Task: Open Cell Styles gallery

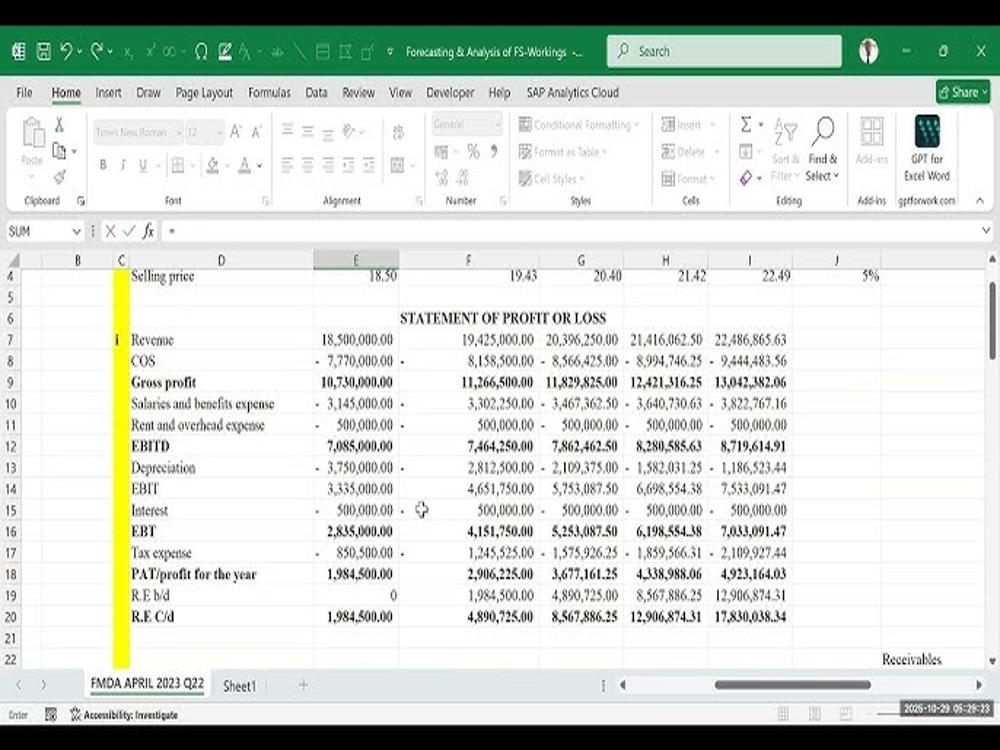Action: pyautogui.click(x=552, y=179)
